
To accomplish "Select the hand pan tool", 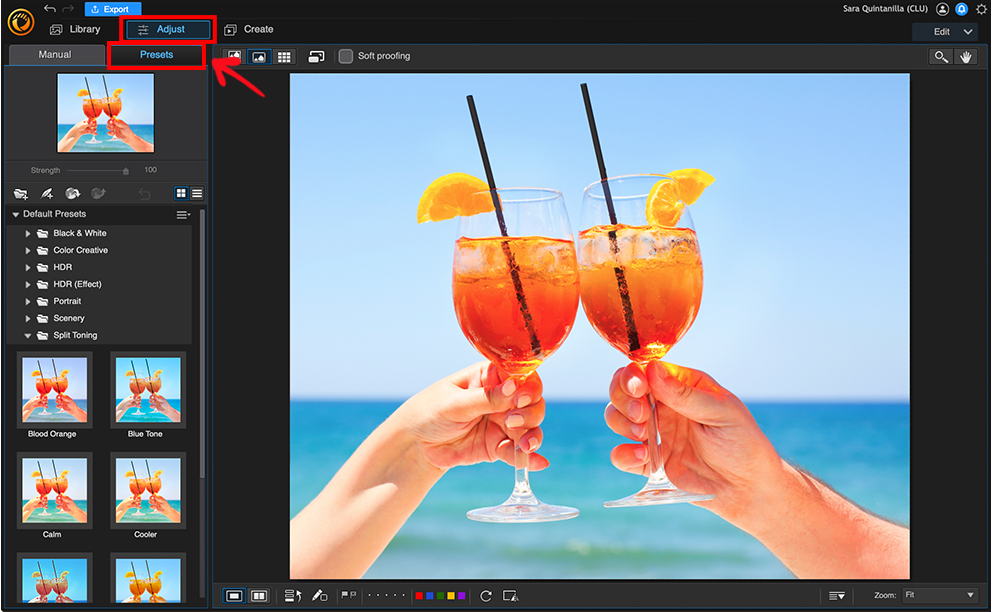I will 966,56.
